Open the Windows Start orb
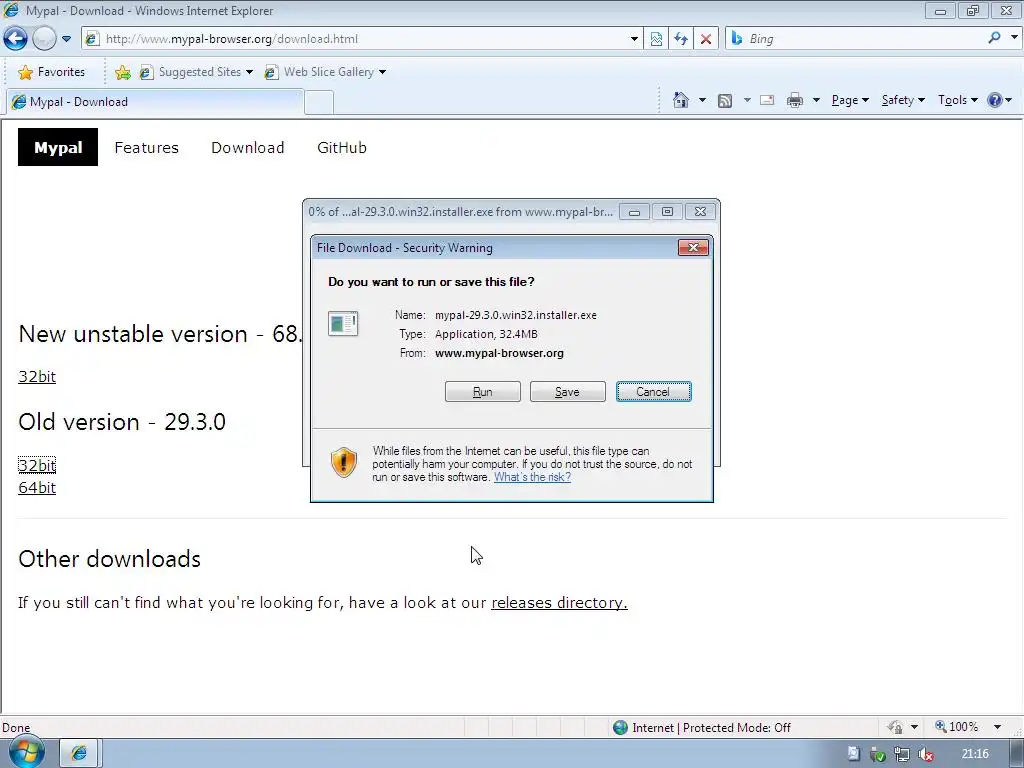This screenshot has width=1024, height=768. tap(27, 753)
